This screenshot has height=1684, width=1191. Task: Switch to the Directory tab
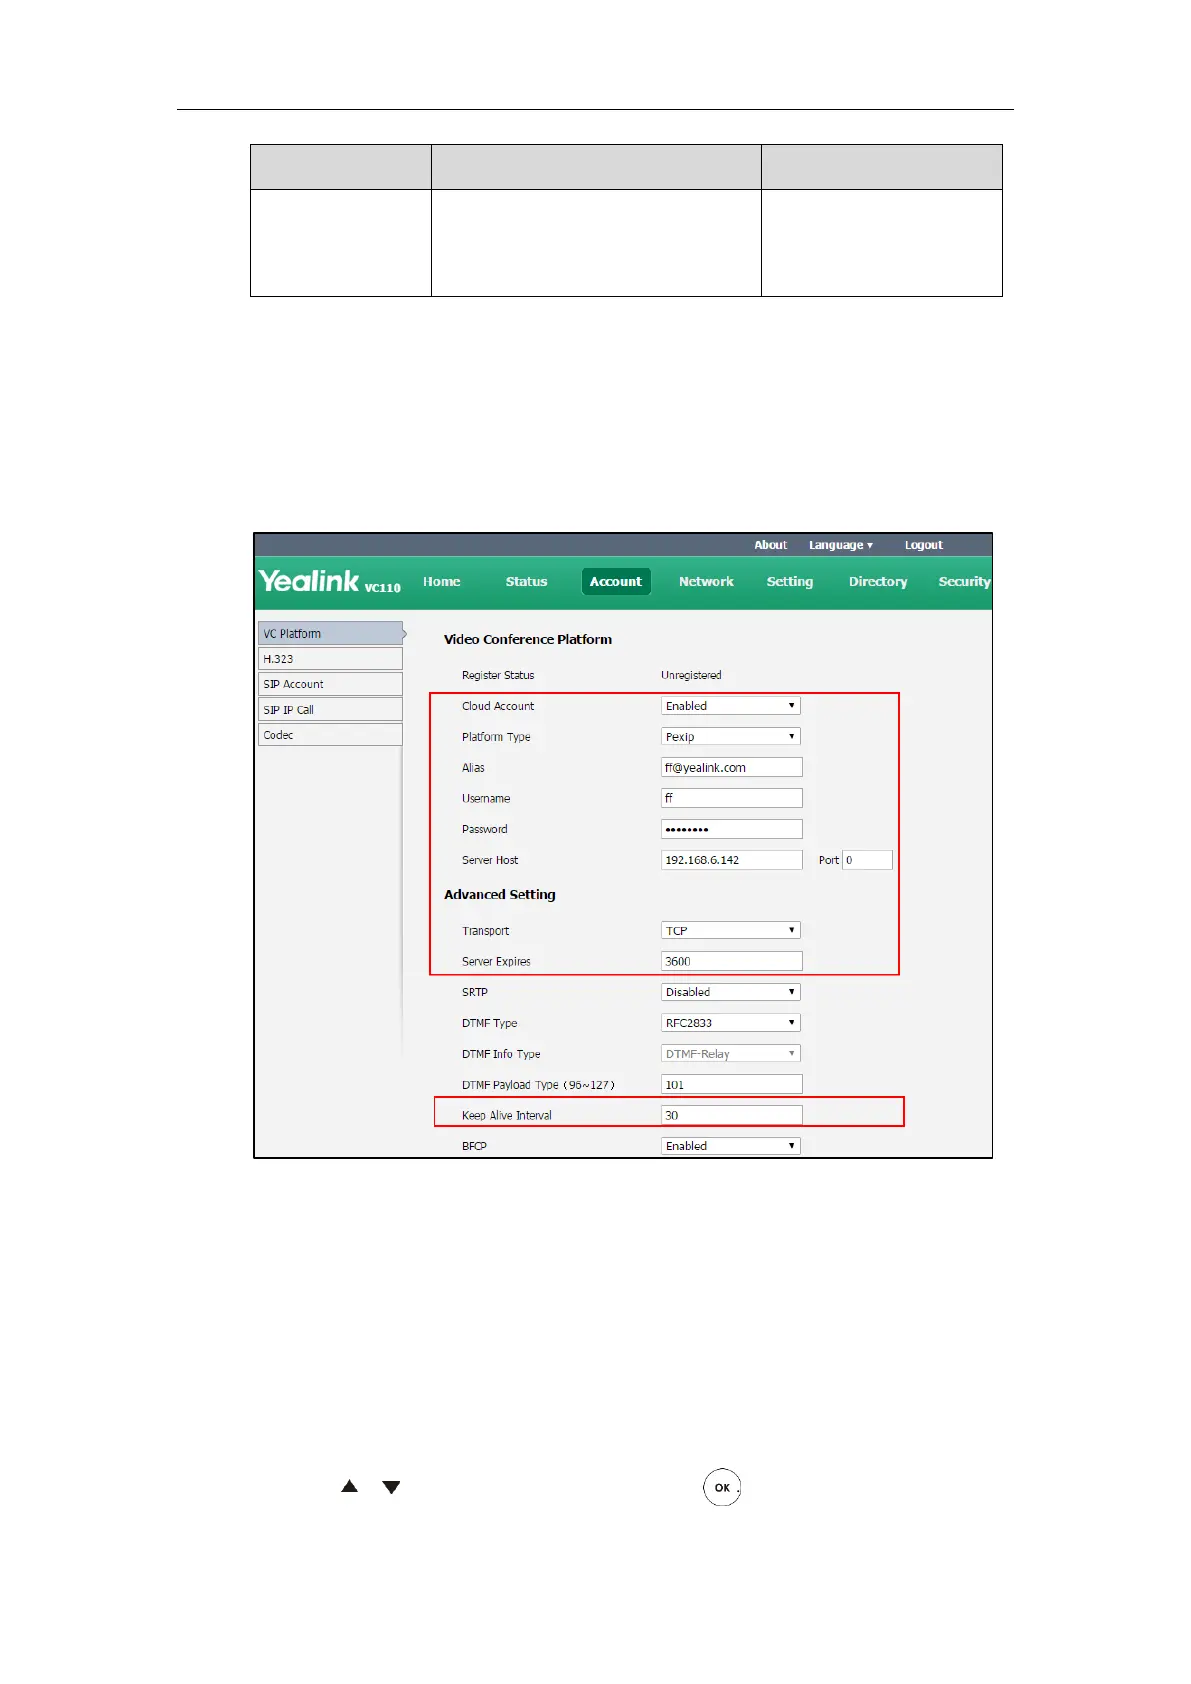tap(878, 582)
